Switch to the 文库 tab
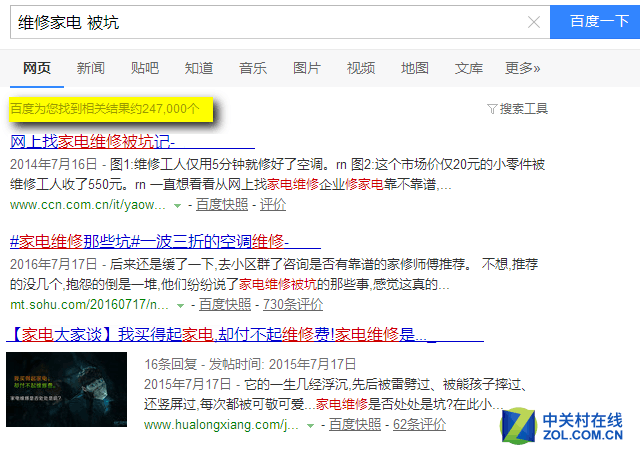 [469, 68]
